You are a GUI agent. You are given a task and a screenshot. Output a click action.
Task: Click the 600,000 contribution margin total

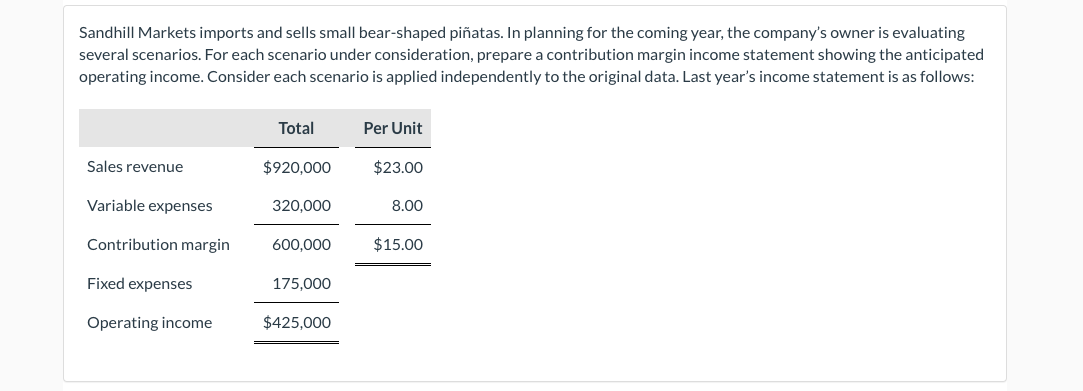(x=301, y=245)
